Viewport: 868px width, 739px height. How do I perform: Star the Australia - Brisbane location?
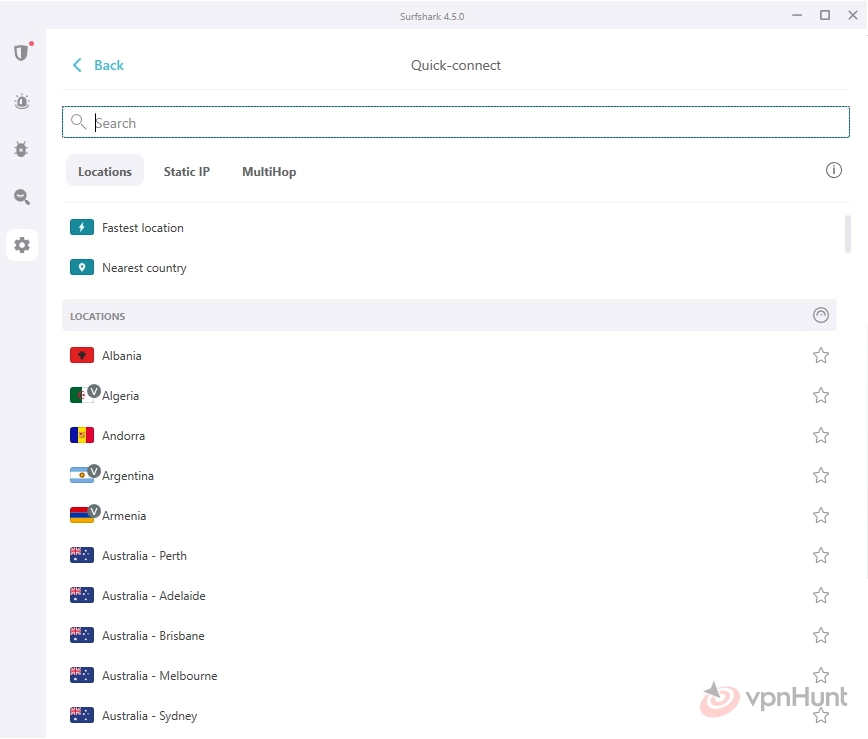[x=820, y=635]
